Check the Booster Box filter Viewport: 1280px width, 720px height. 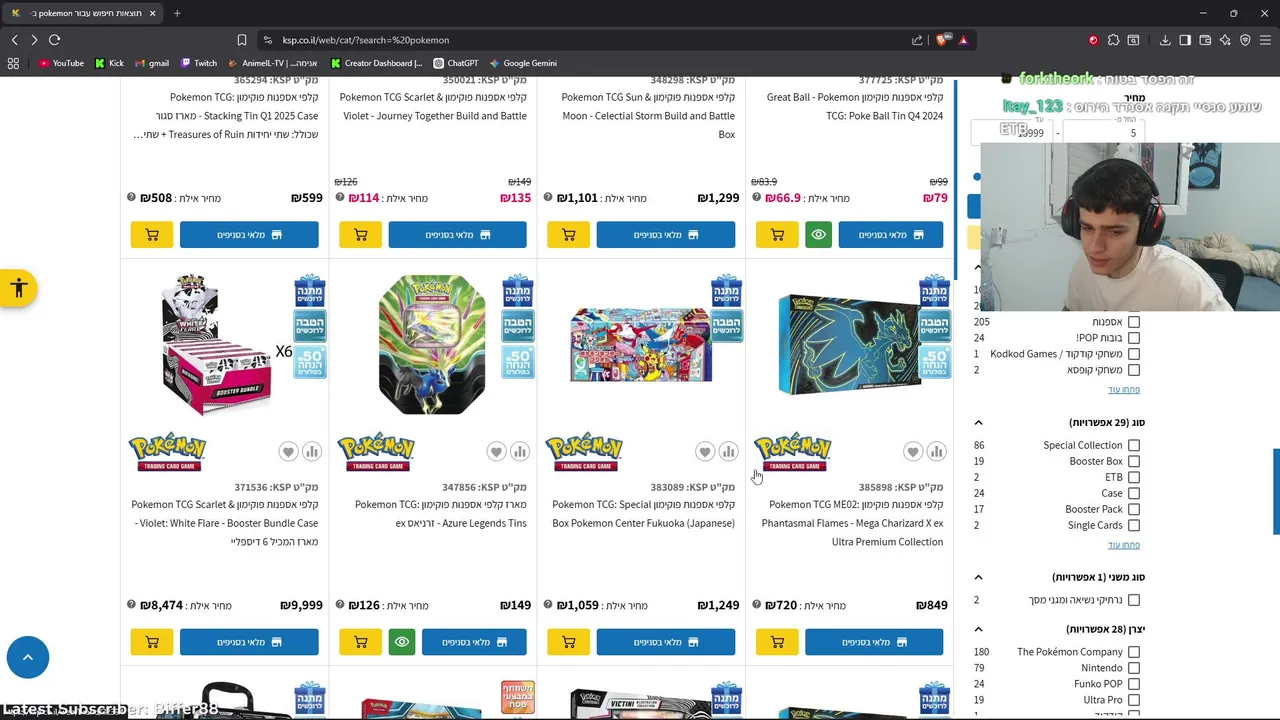pyautogui.click(x=1133, y=461)
